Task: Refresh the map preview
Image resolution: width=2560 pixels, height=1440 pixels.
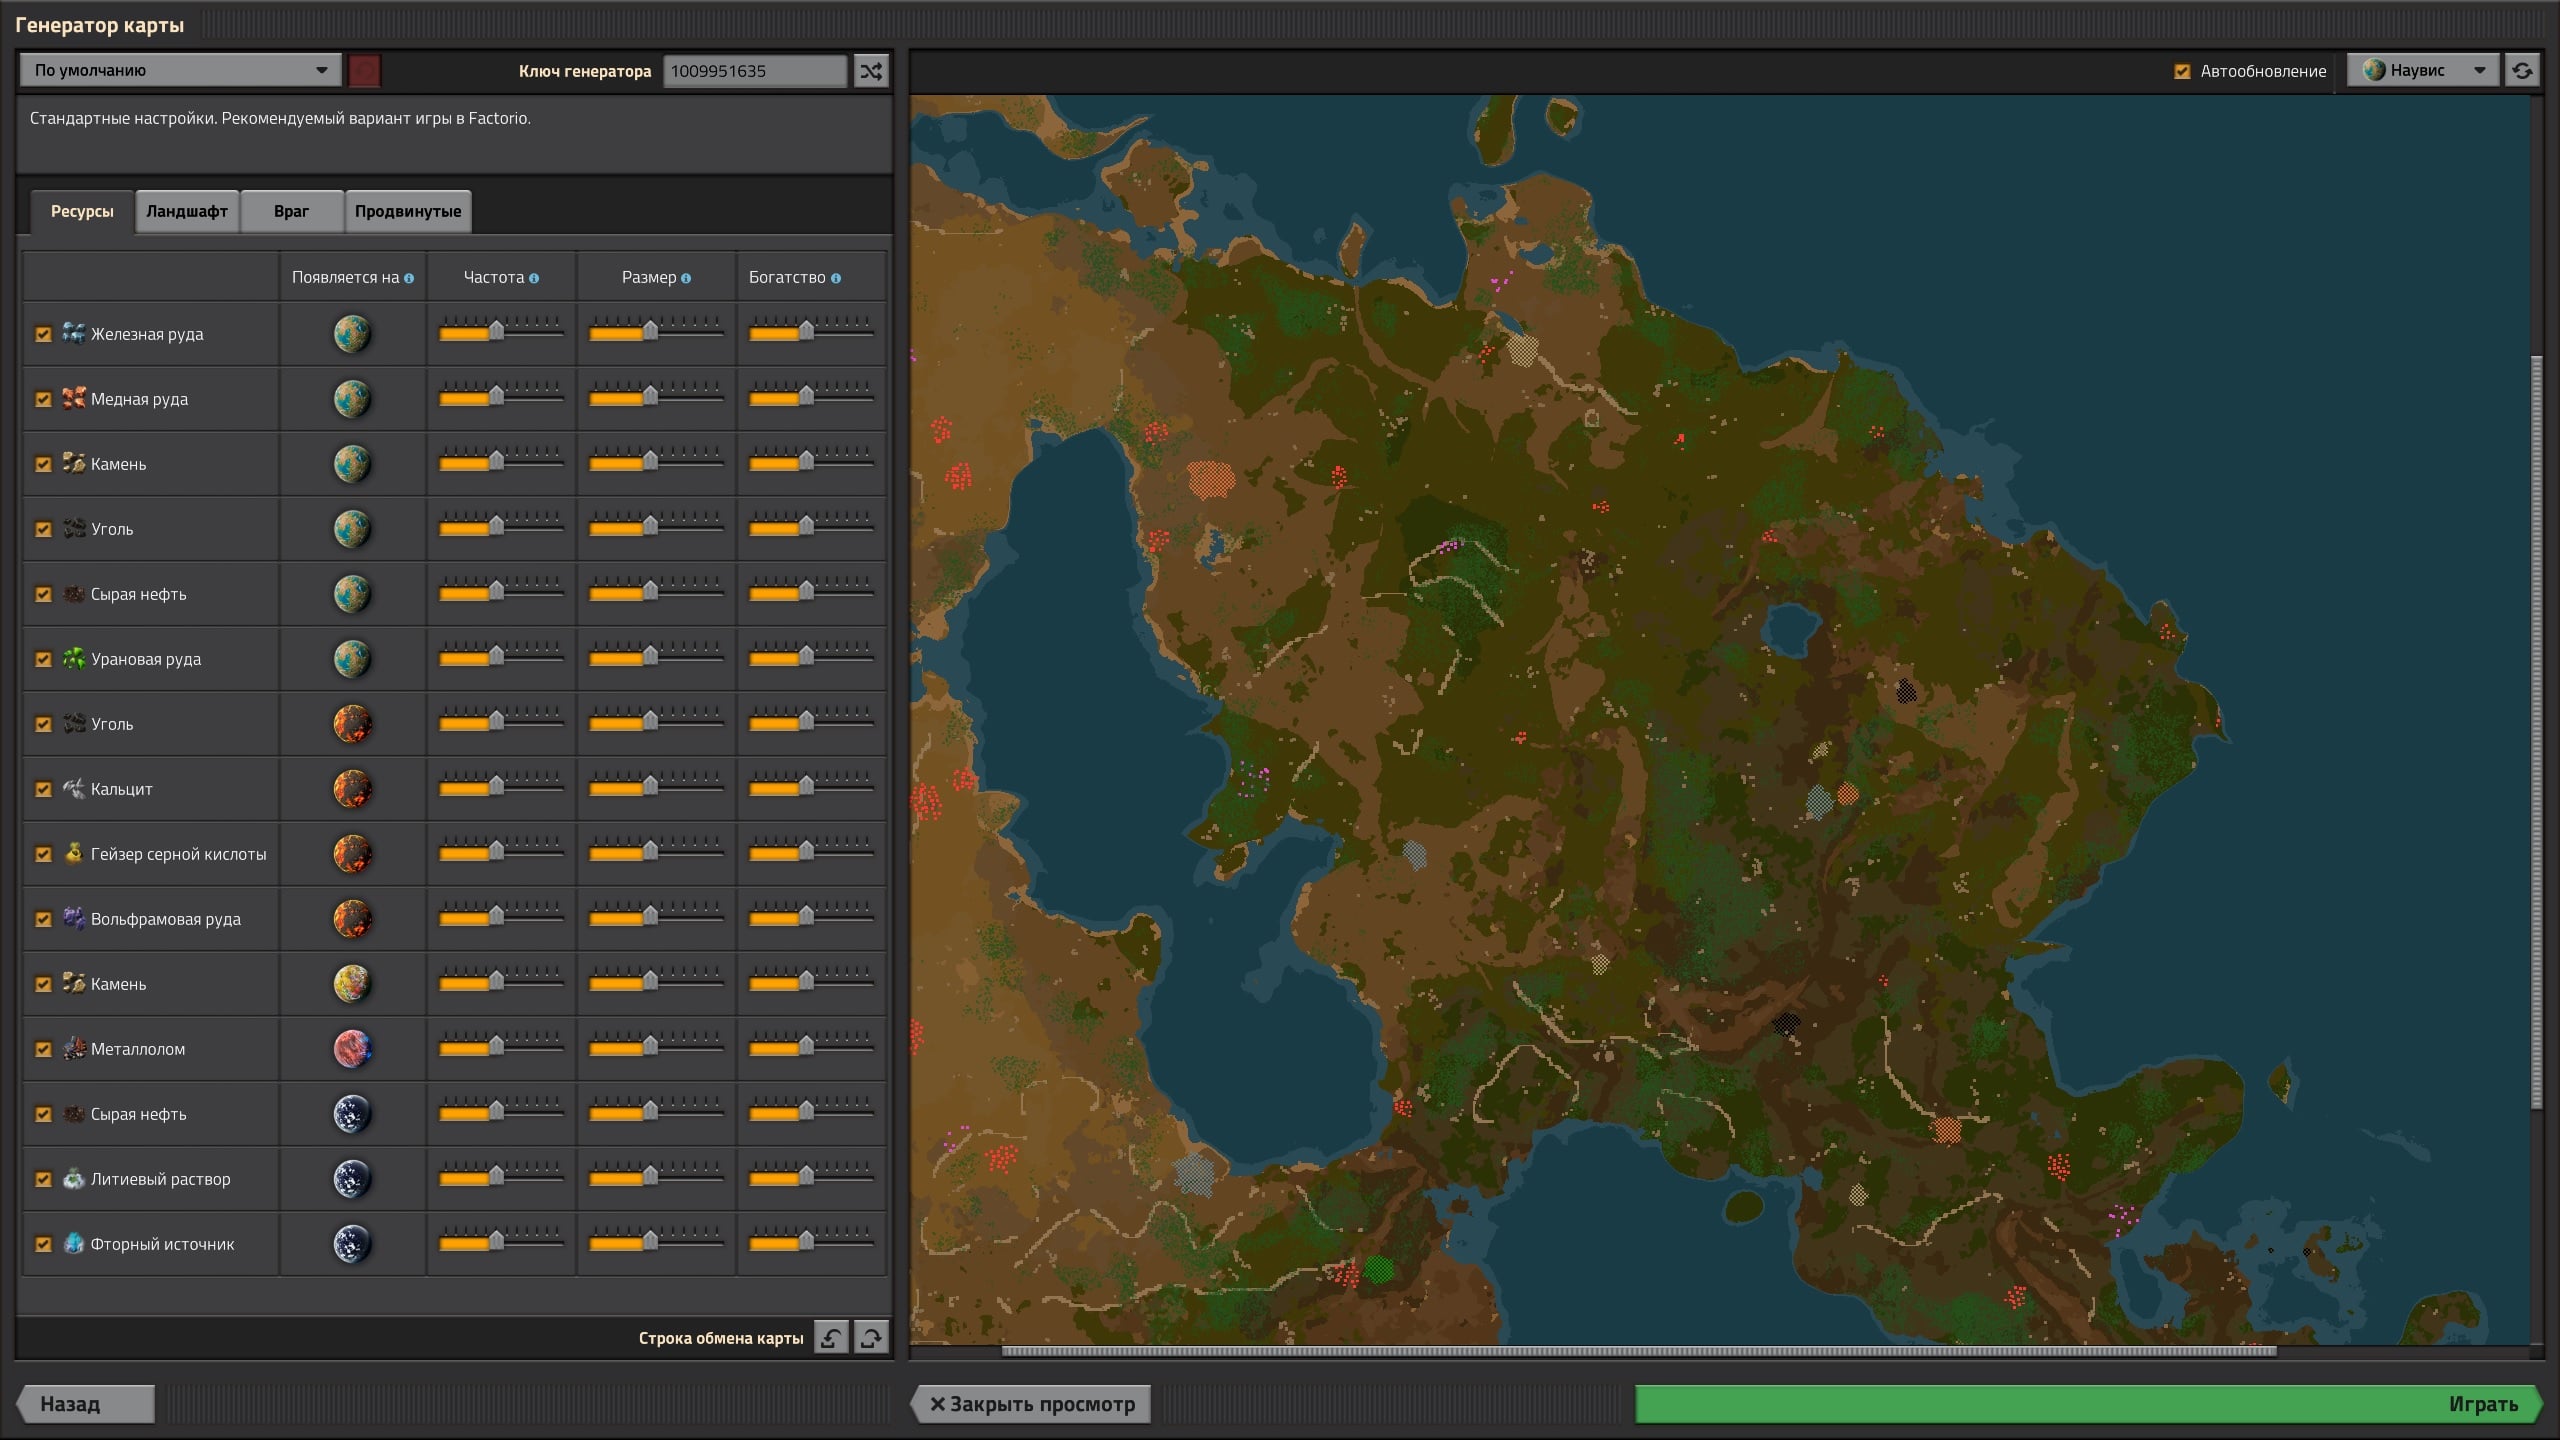Action: (2522, 71)
